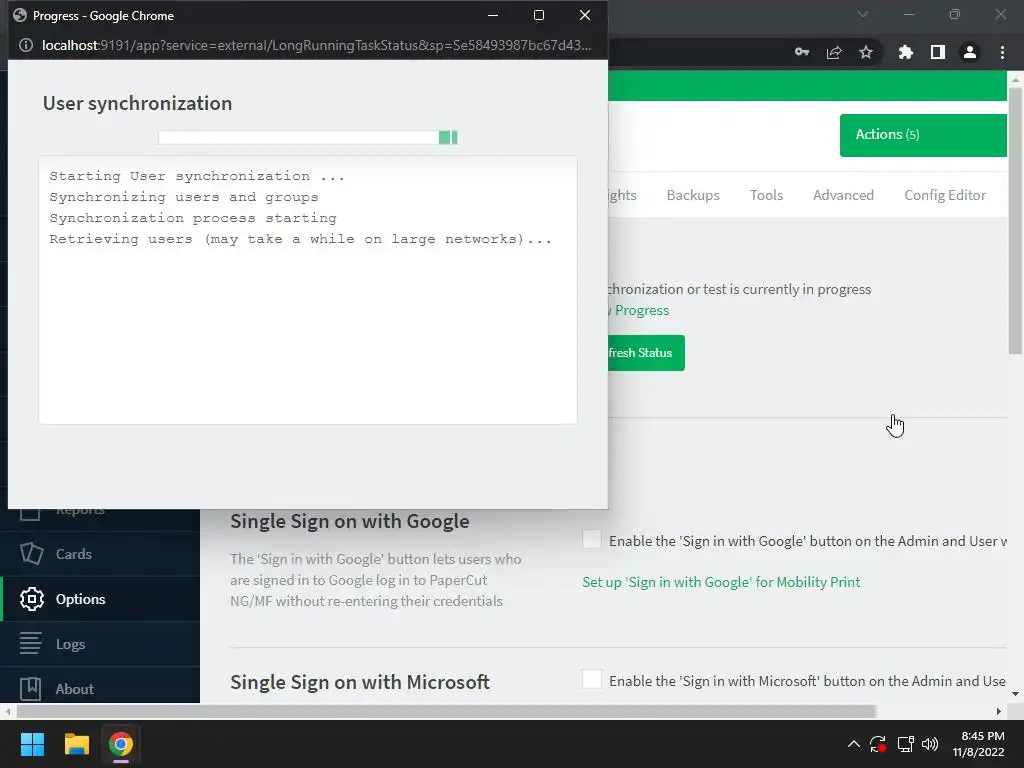Click the Logs lines icon in sidebar
The height and width of the screenshot is (768, 1024).
(x=31, y=644)
